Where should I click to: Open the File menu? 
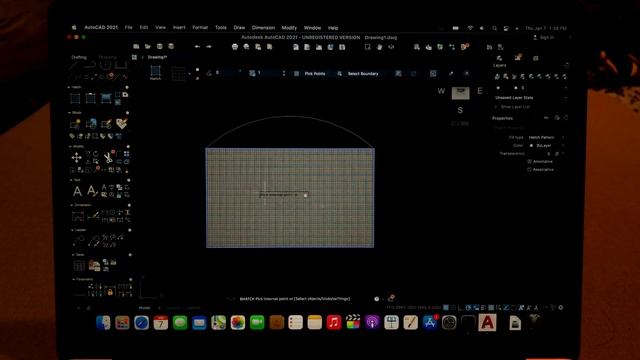point(129,28)
